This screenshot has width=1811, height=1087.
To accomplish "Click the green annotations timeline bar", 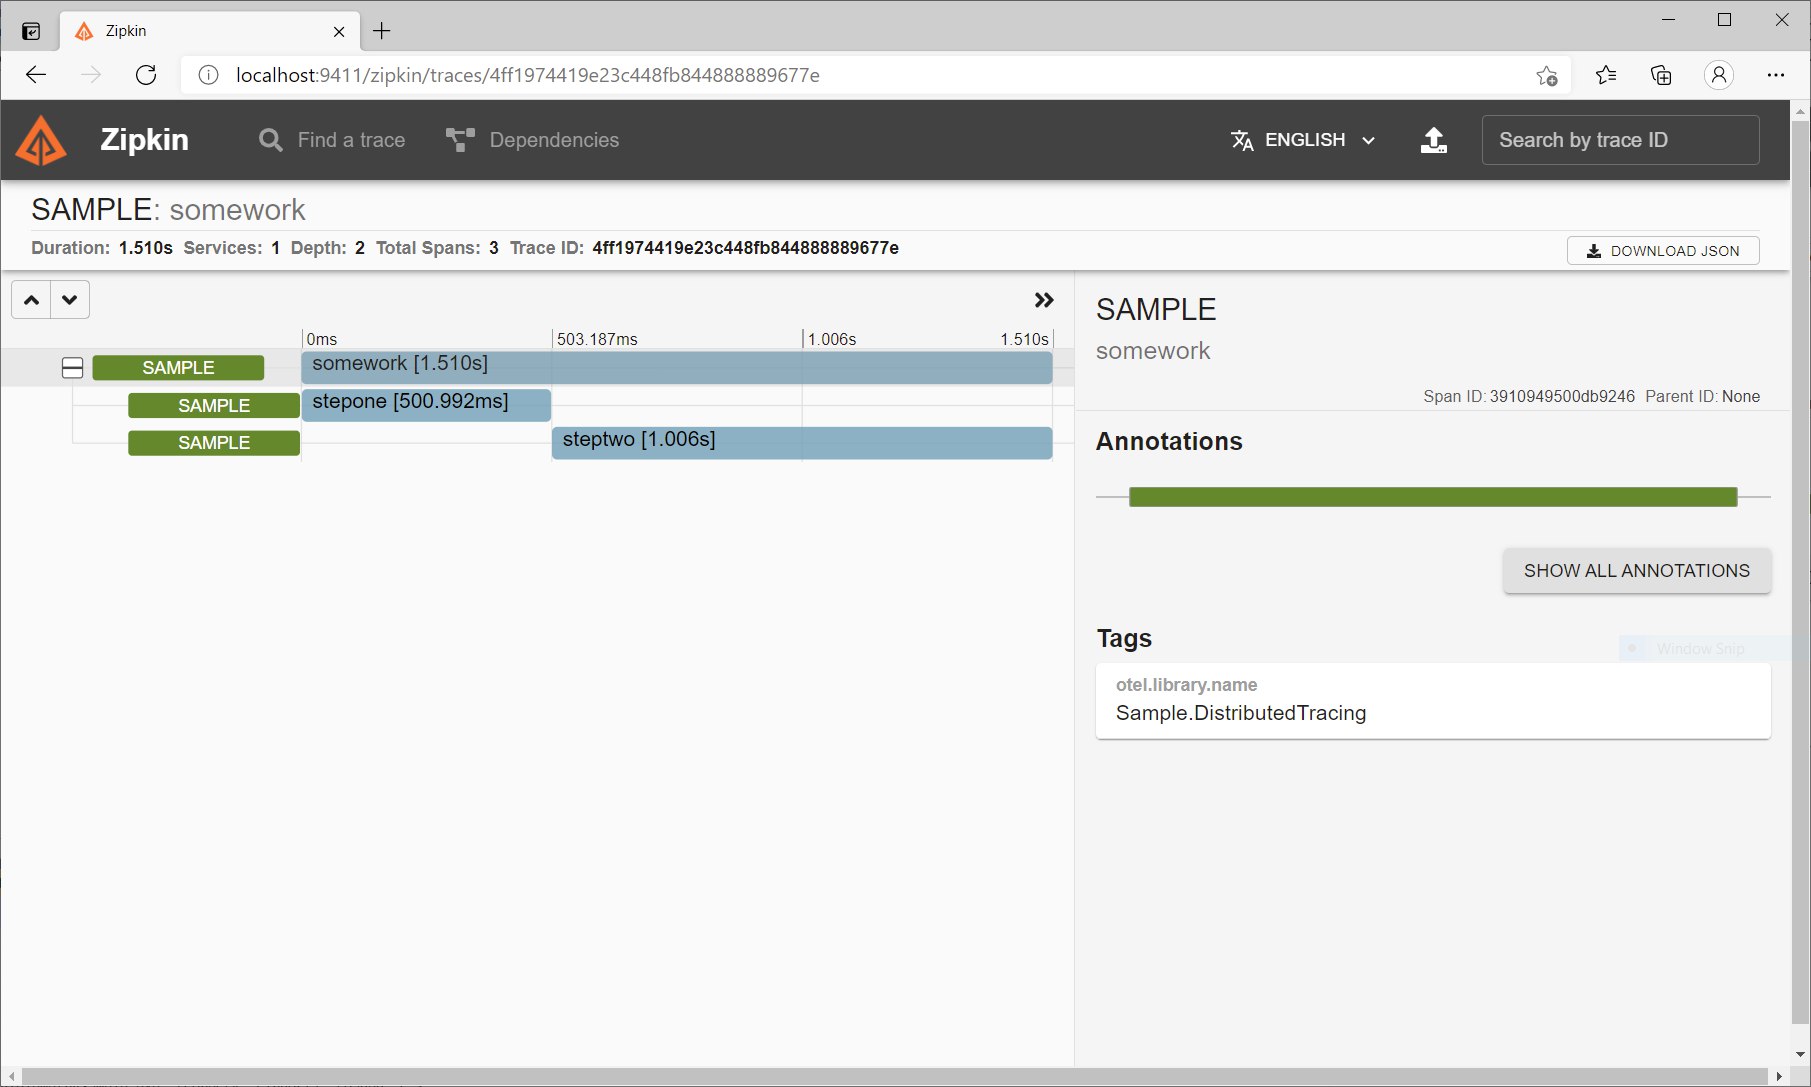I will click(1433, 497).
